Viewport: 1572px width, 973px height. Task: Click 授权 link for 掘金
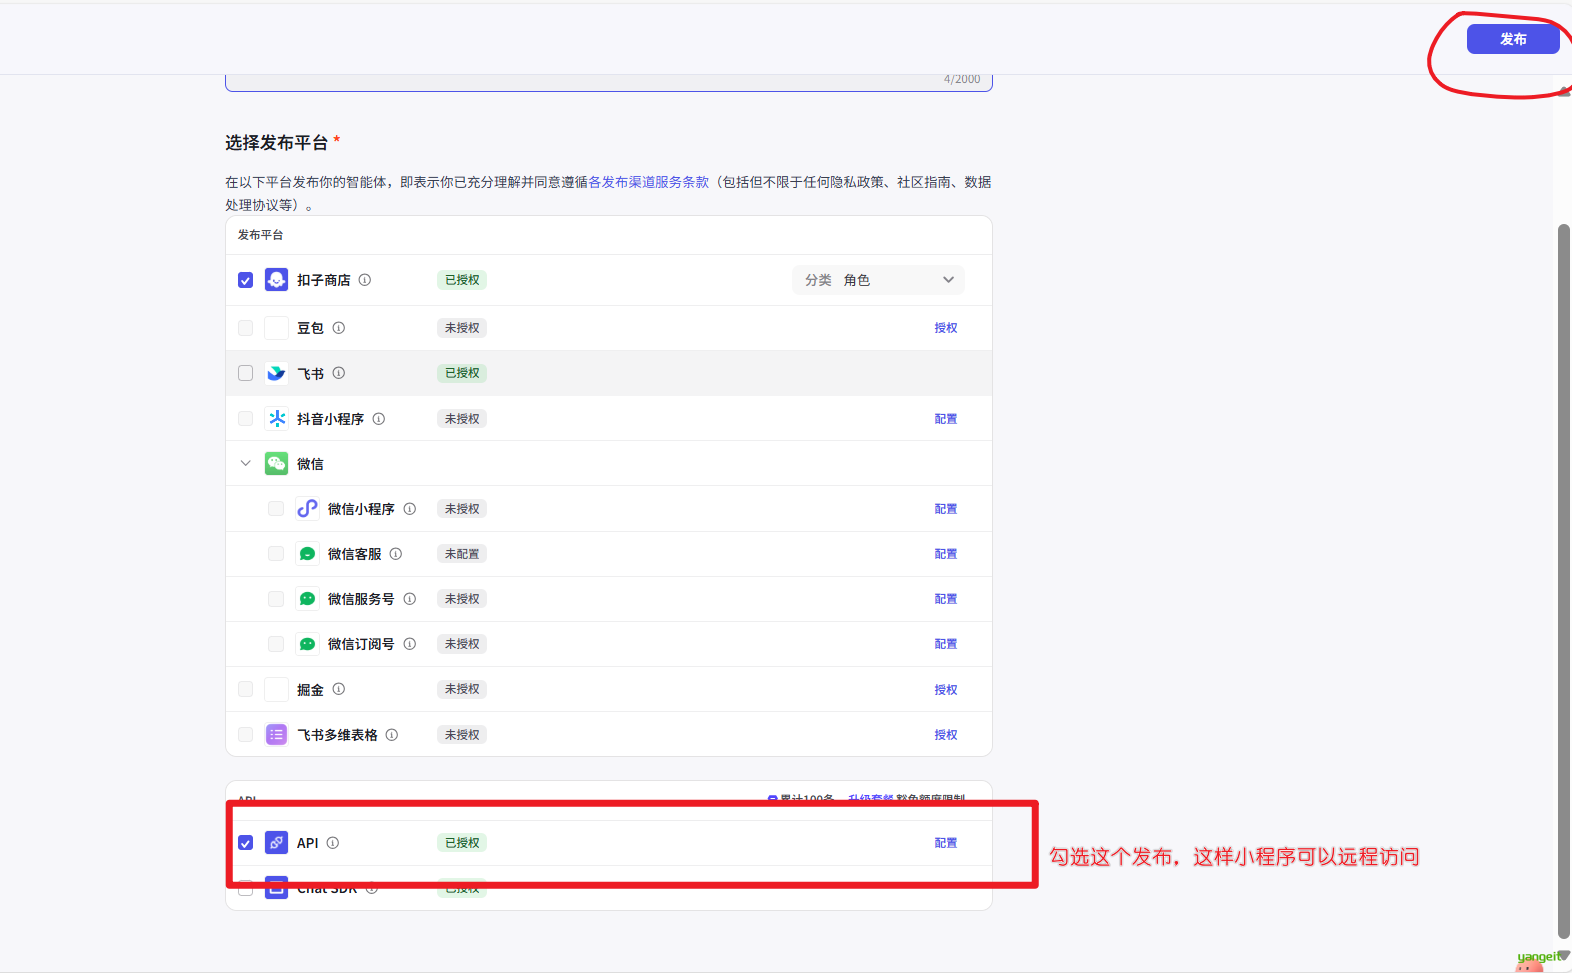pos(946,690)
